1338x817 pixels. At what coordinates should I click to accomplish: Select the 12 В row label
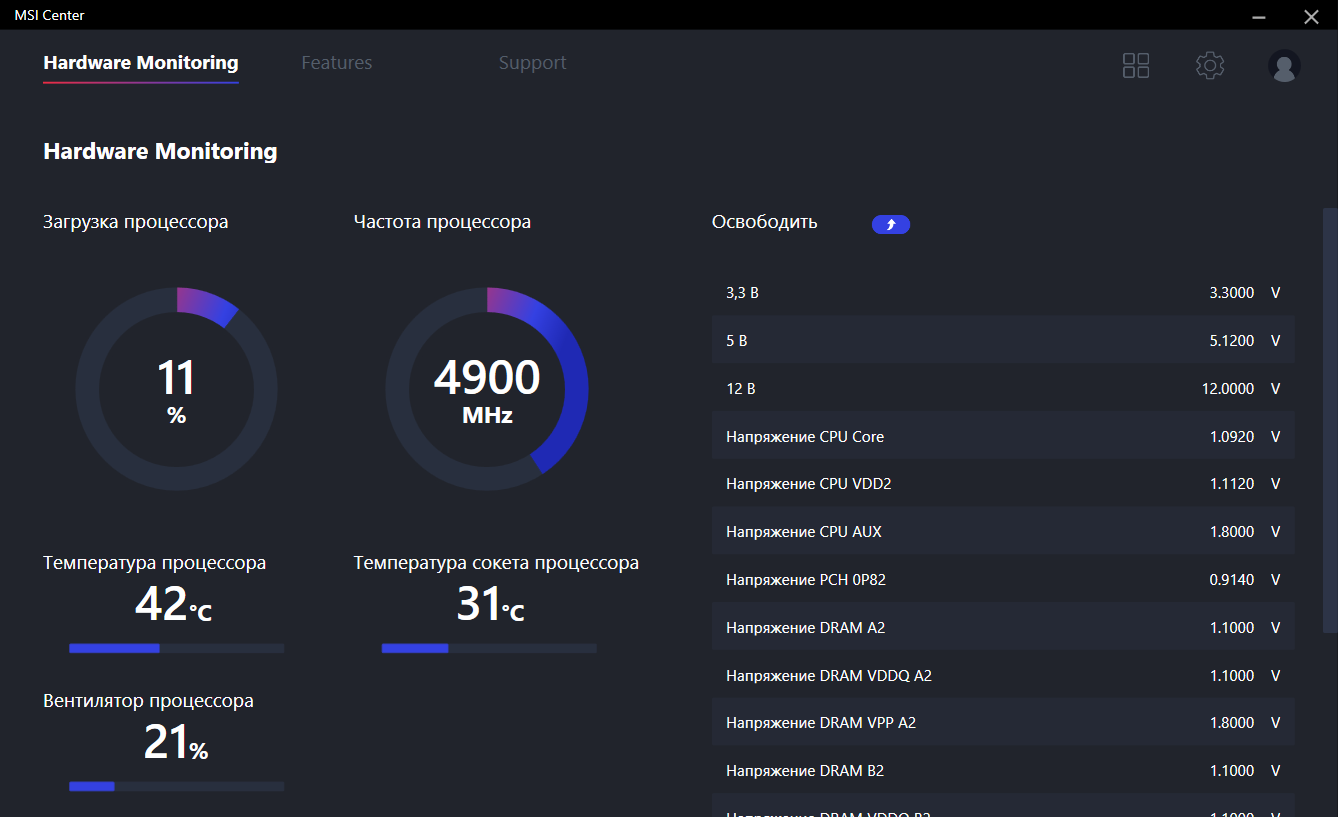click(741, 389)
